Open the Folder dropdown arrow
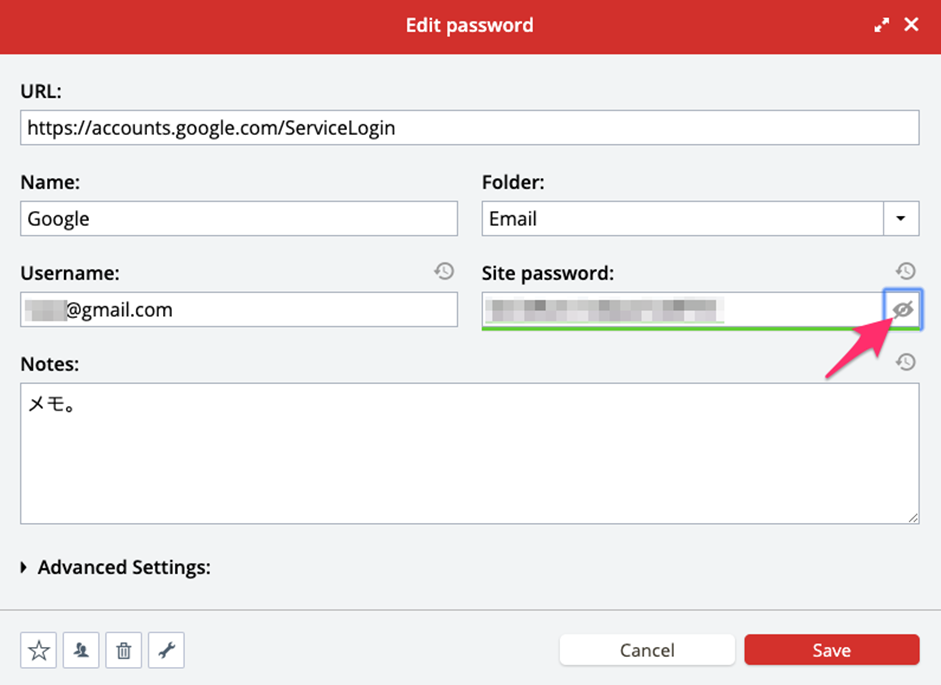 pyautogui.click(x=901, y=219)
